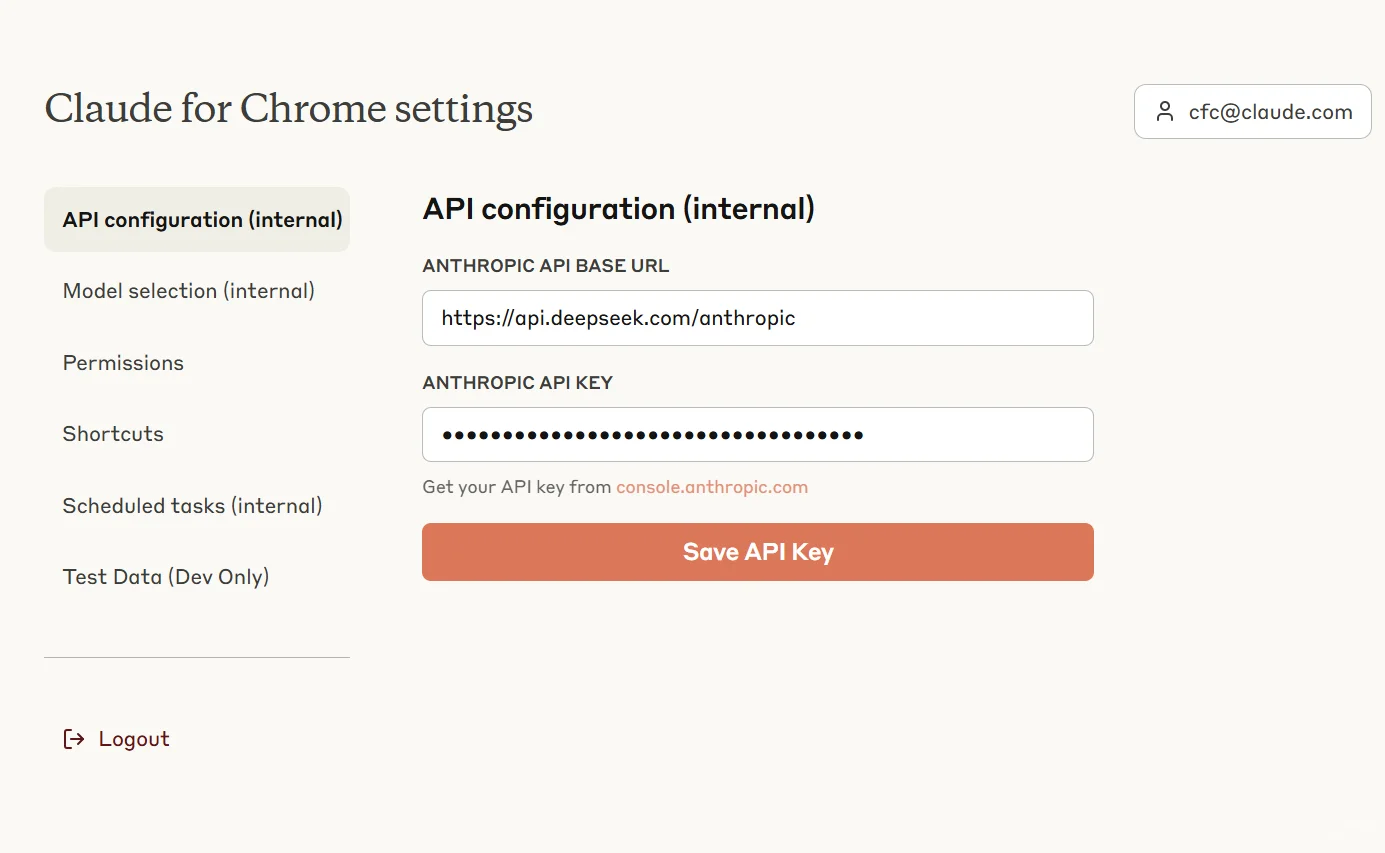Click the ANTHROPIC API BASE URL label
Screen dimensions: 1385x853
(x=545, y=266)
